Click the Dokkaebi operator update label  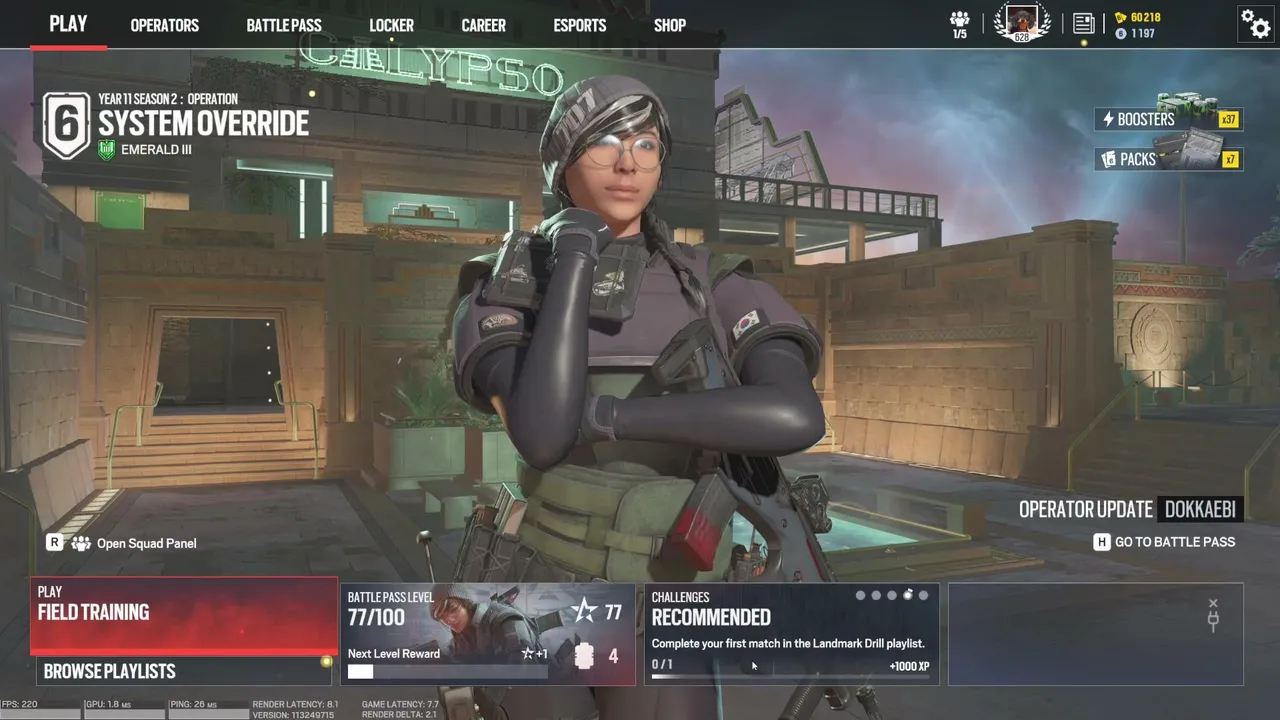coord(1200,509)
